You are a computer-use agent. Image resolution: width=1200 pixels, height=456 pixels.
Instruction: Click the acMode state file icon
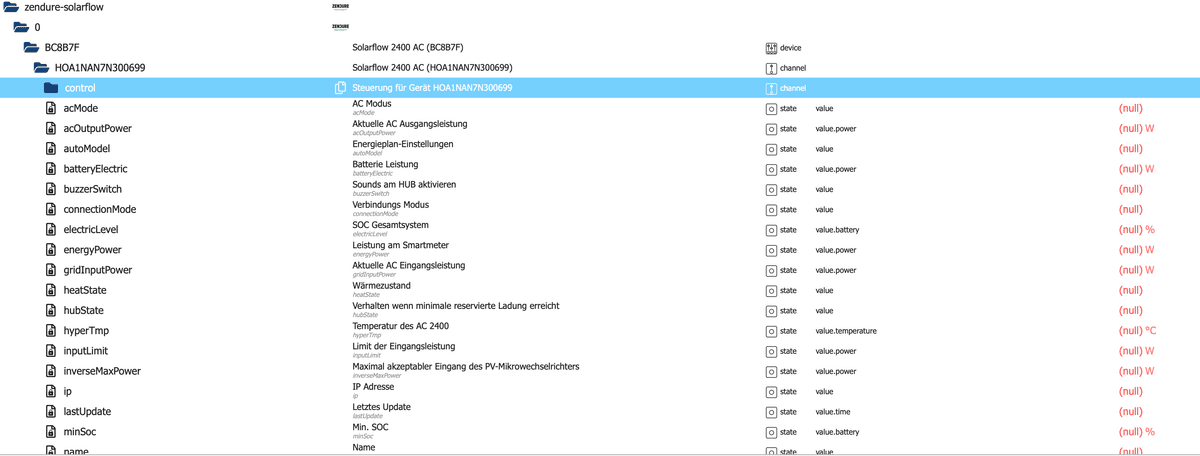[51, 108]
